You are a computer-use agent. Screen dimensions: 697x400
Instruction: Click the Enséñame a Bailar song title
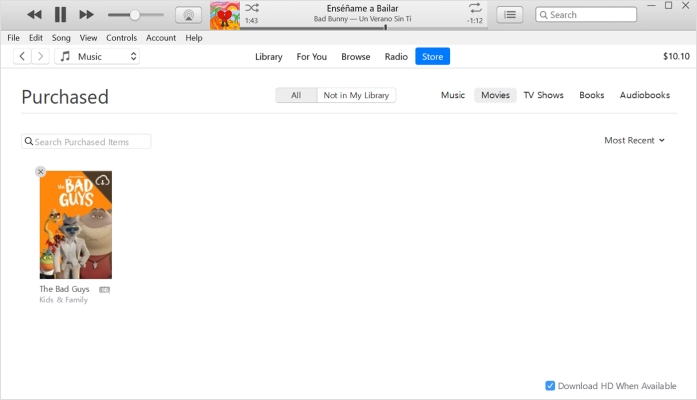362,8
